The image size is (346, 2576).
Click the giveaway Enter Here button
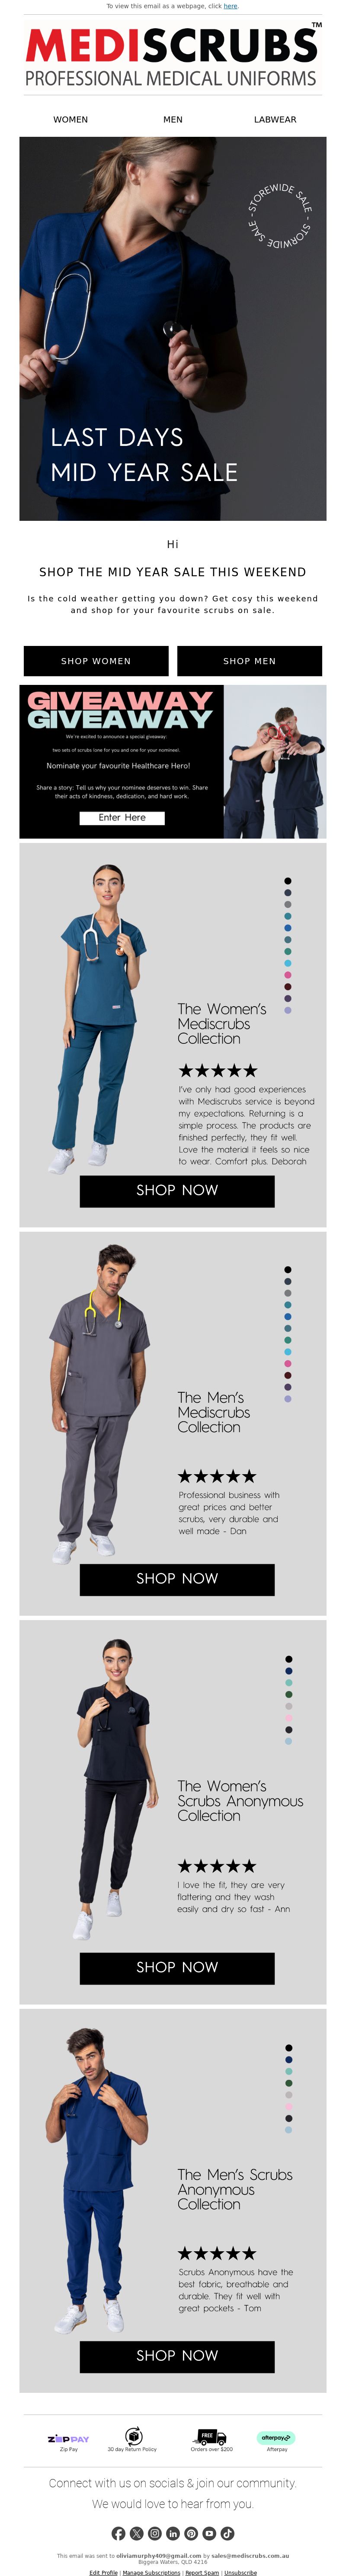pos(122,817)
